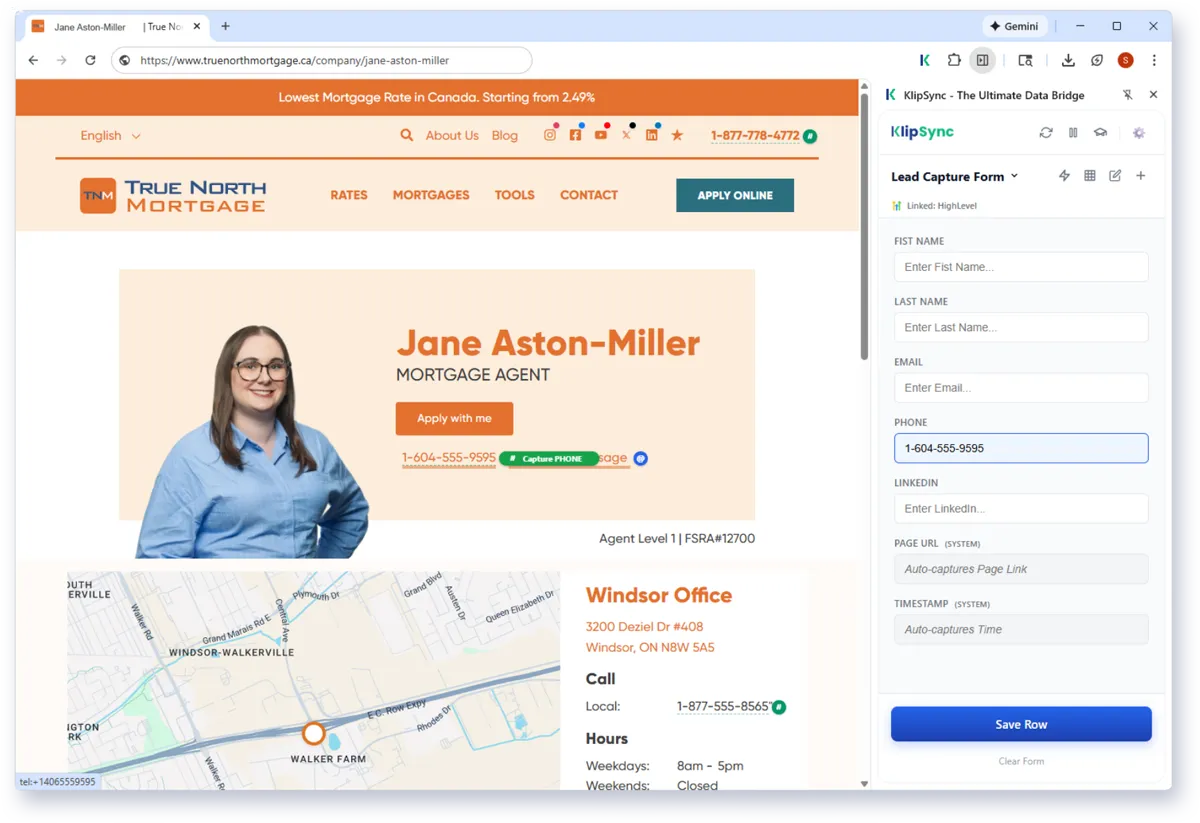Click the Gemini button in title bar
The height and width of the screenshot is (823, 1200).
(x=1014, y=26)
